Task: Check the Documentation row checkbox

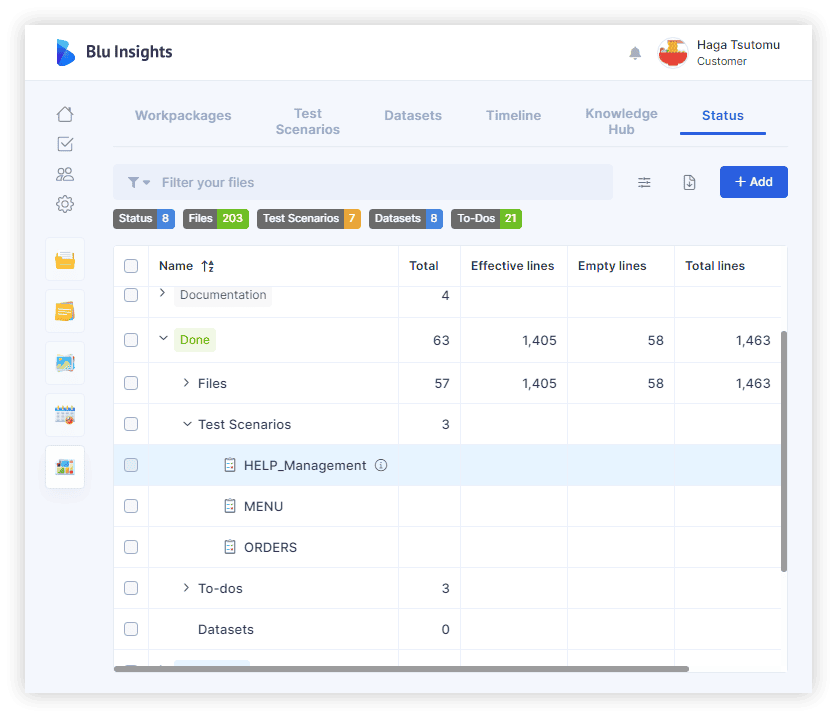Action: (x=131, y=295)
